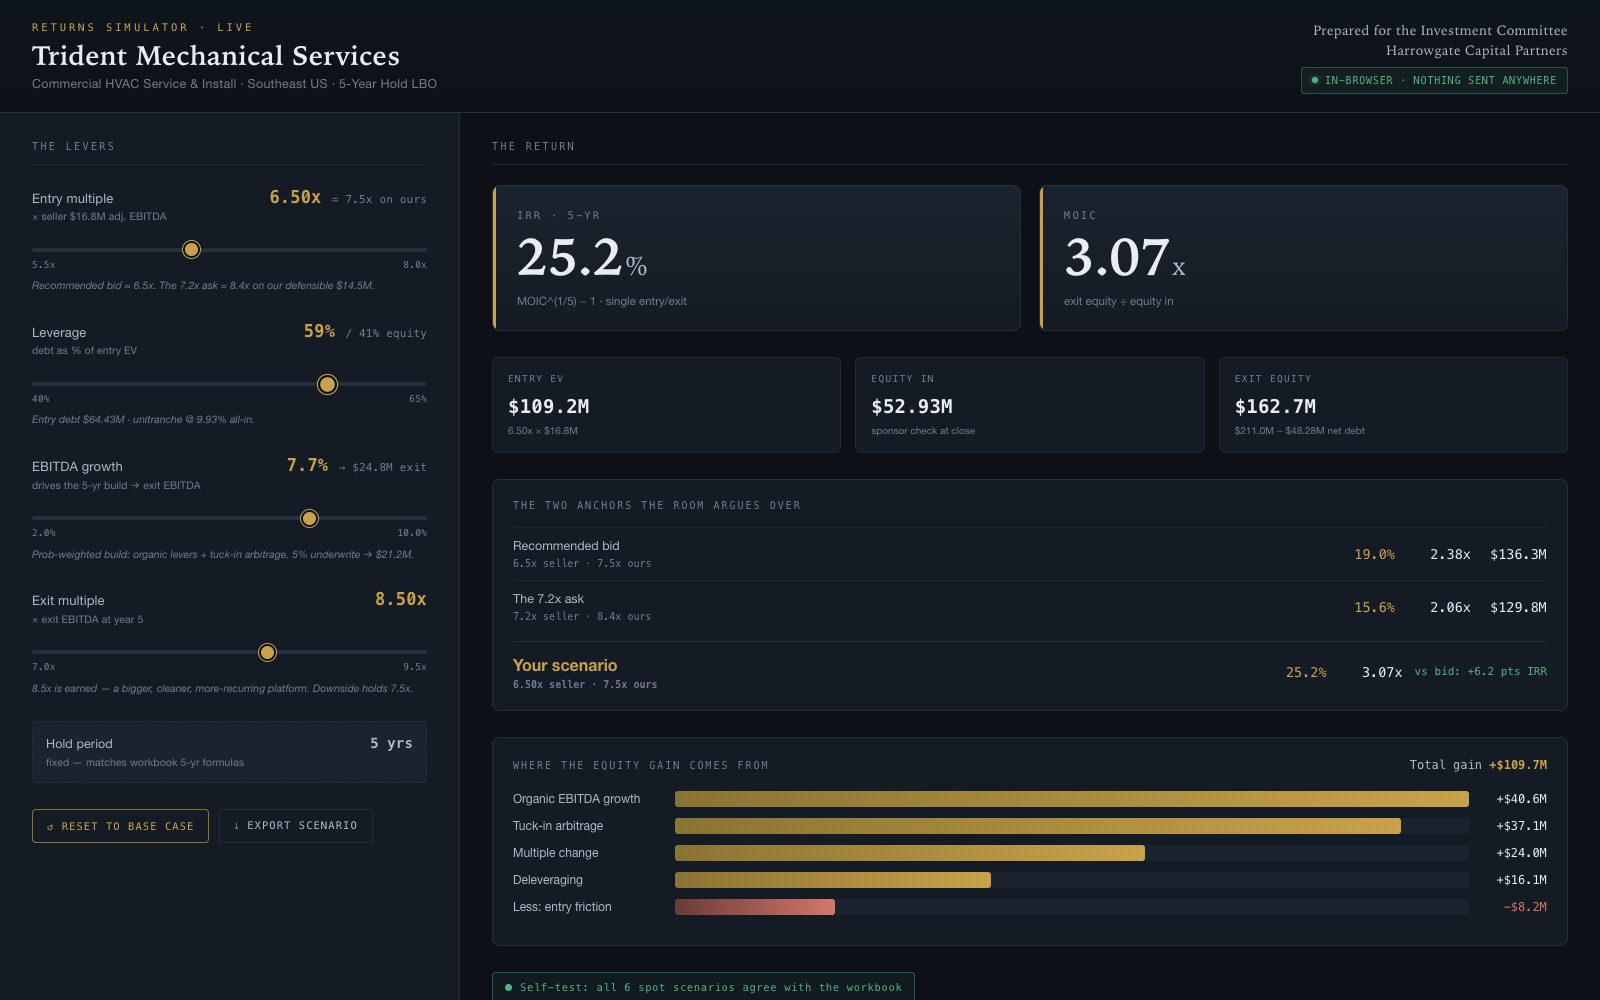Click the Multiple change bar
1600x1000 pixels.
point(910,853)
